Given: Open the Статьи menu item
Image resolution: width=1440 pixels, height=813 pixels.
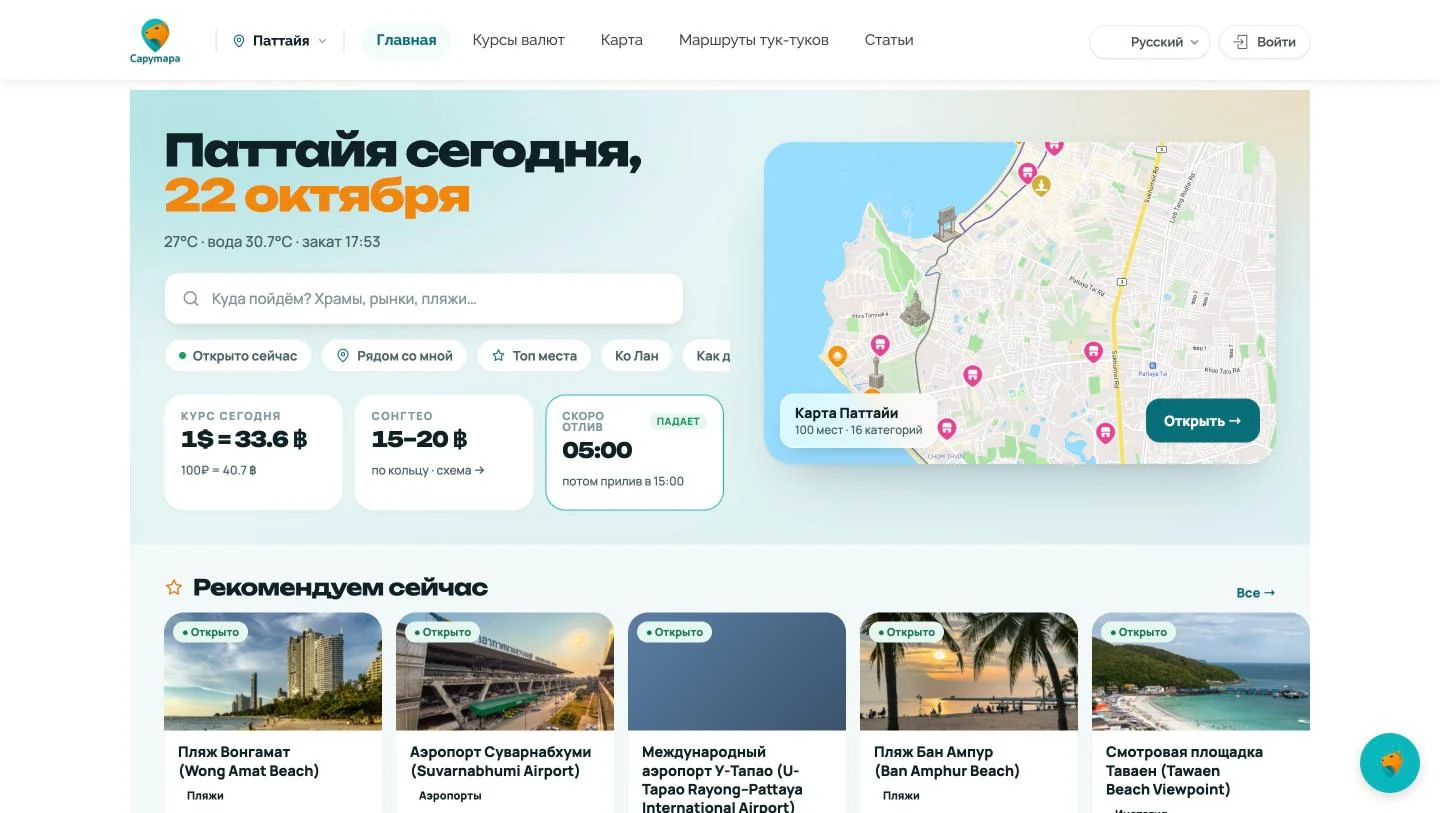Looking at the screenshot, I should click(x=889, y=40).
